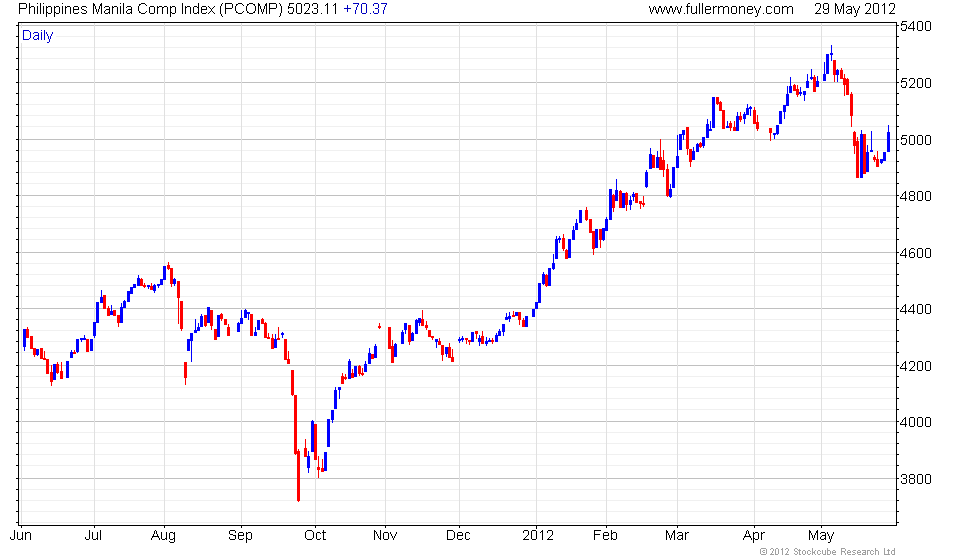Click the 5000 price axis label

point(916,140)
